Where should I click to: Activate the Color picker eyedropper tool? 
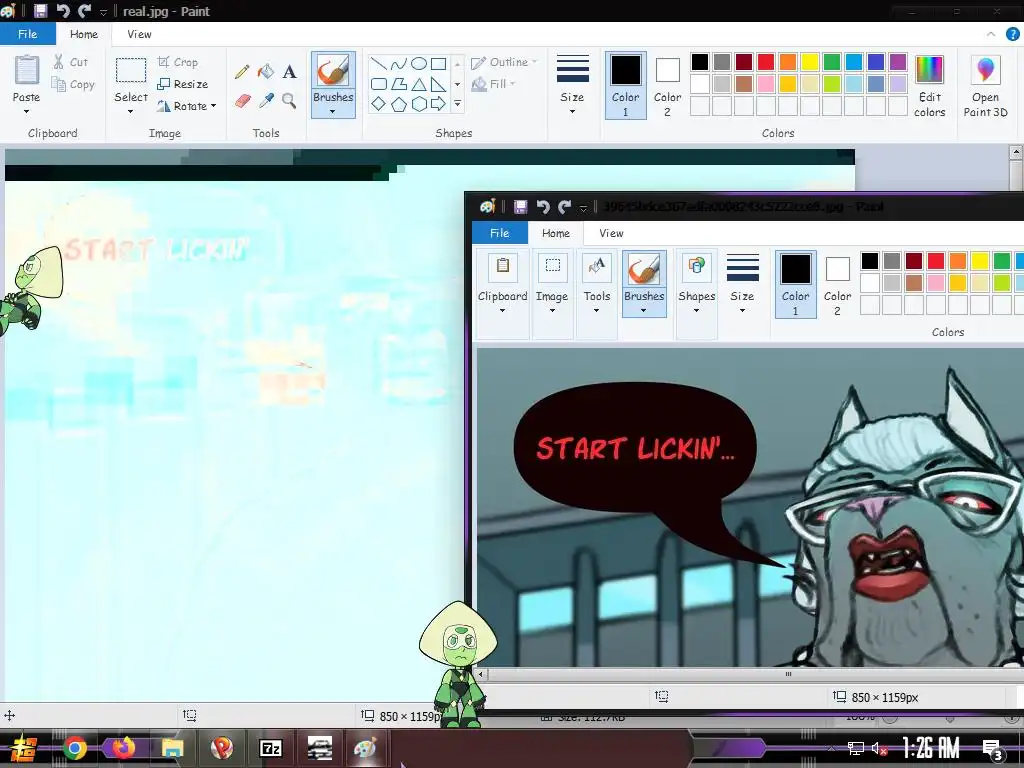click(x=266, y=101)
